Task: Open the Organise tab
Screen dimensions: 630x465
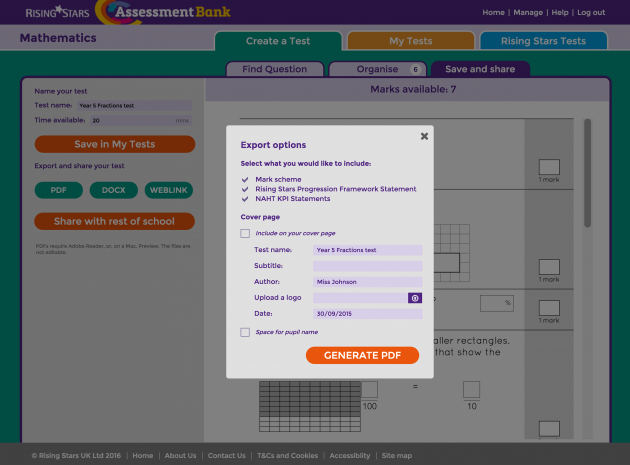Action: (378, 69)
